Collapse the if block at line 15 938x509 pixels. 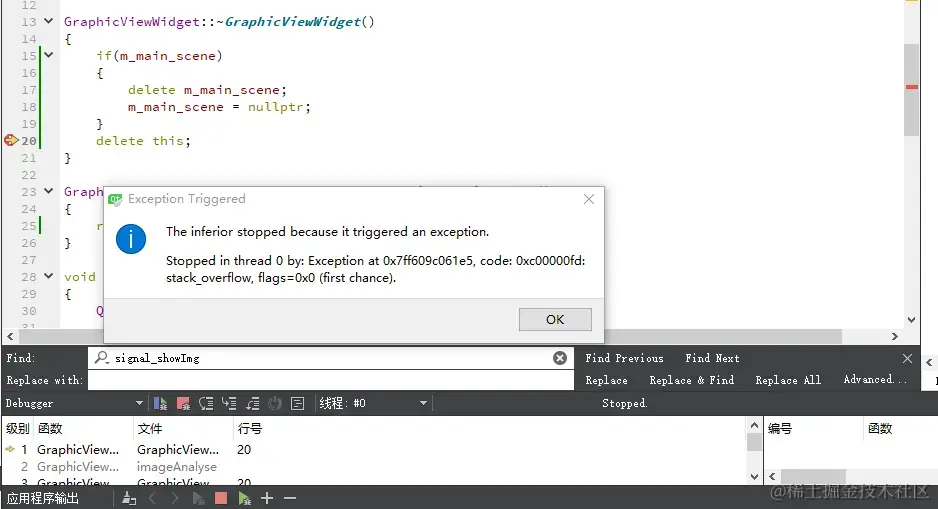click(48, 56)
